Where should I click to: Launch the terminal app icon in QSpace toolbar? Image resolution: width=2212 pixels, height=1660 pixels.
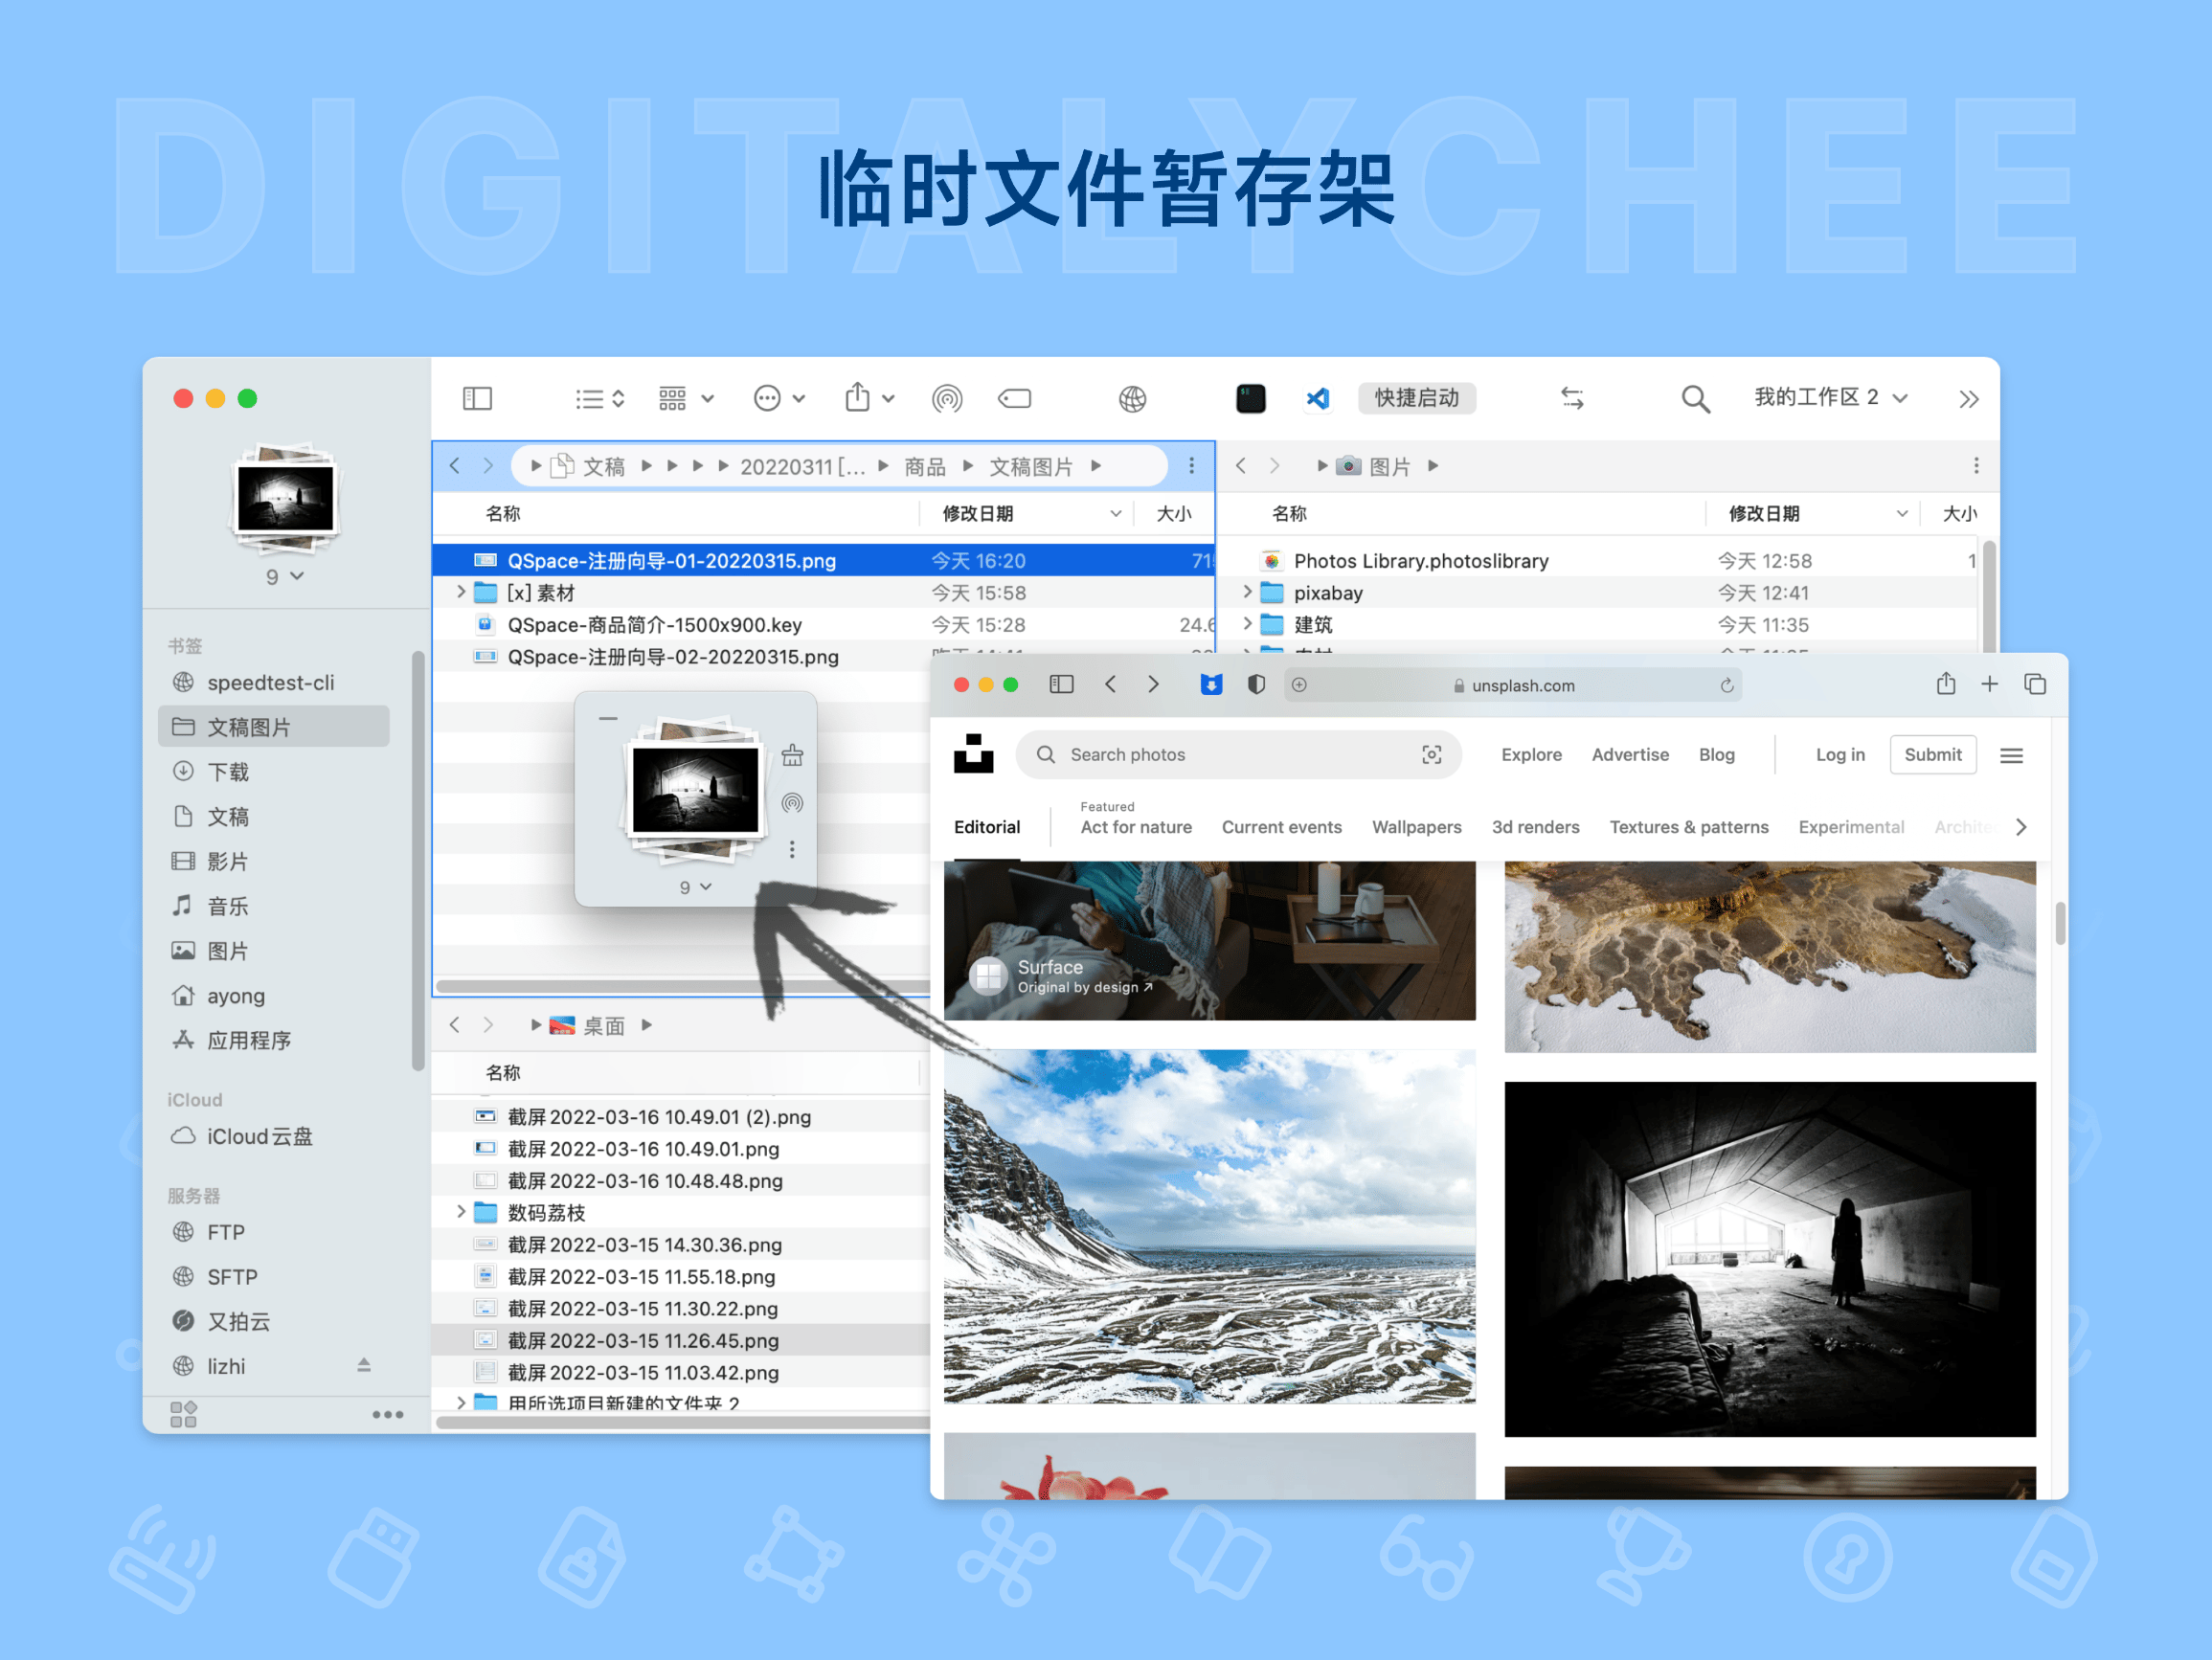(1250, 398)
